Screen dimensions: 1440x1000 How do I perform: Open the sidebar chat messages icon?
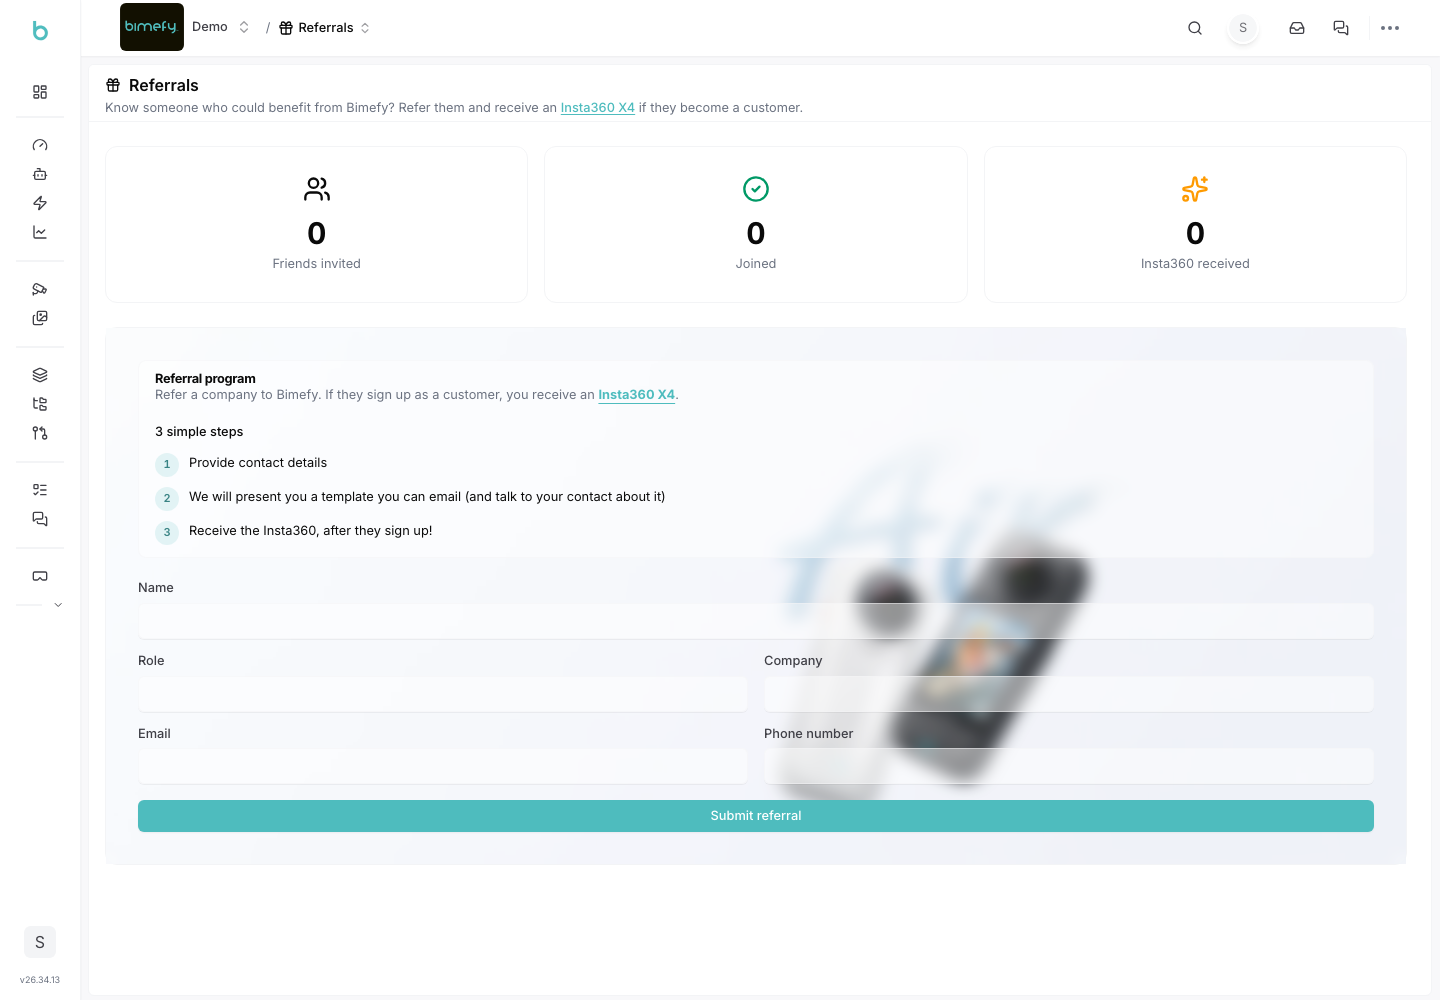[x=40, y=519]
